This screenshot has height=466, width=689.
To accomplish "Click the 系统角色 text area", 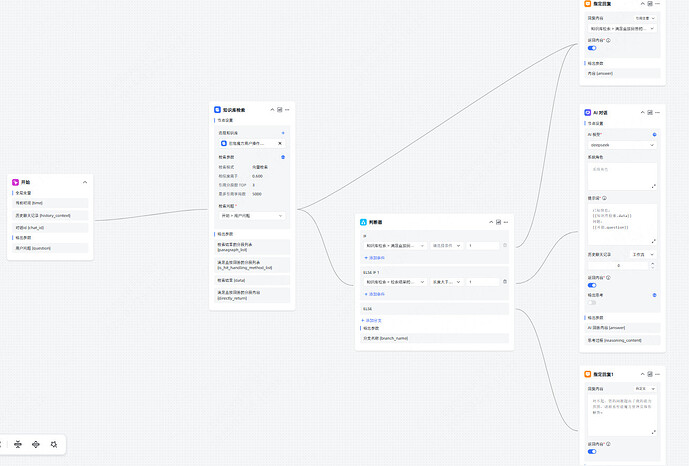I will click(x=622, y=176).
